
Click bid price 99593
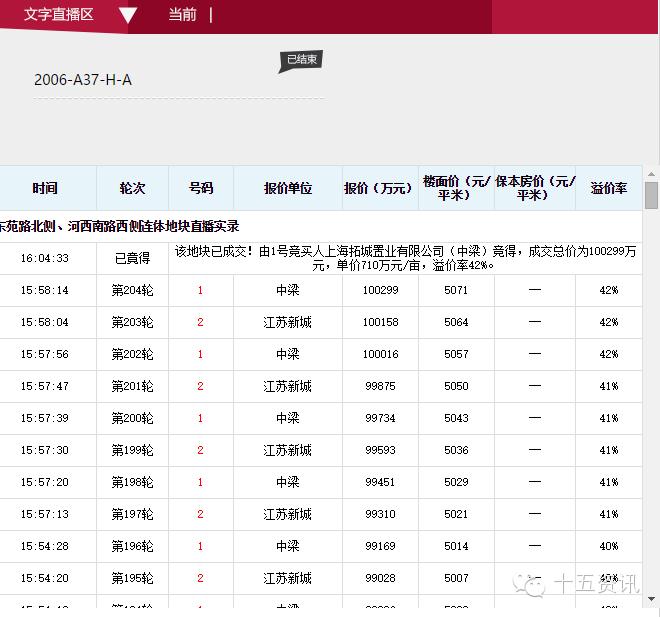pos(381,450)
